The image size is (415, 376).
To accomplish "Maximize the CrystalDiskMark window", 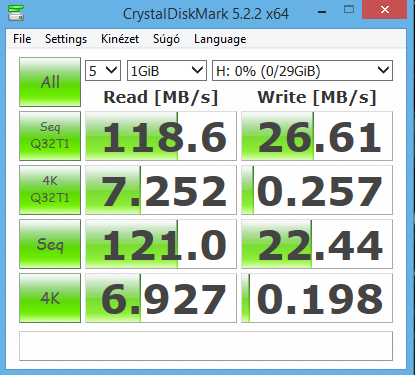I will (x=349, y=10).
